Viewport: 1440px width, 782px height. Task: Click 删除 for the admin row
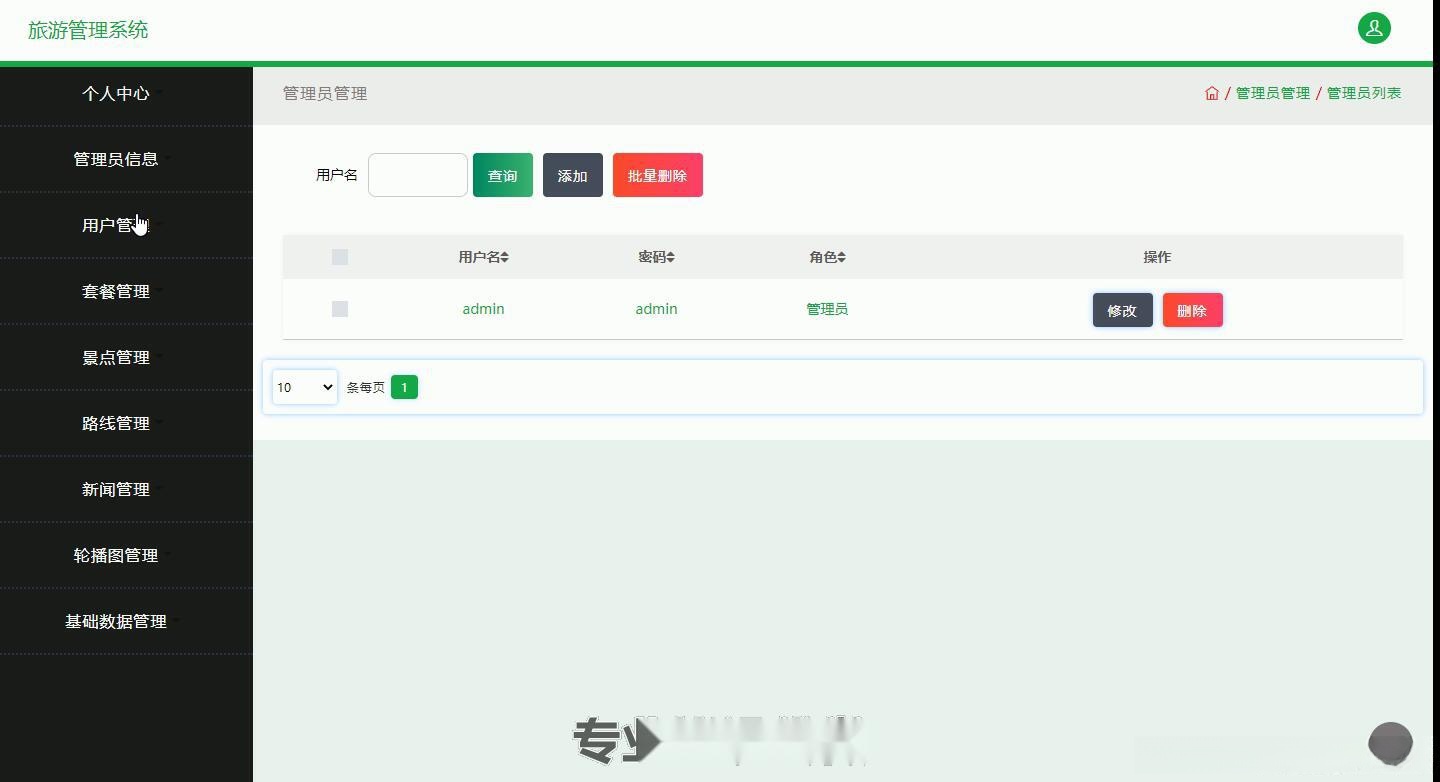click(x=1193, y=310)
